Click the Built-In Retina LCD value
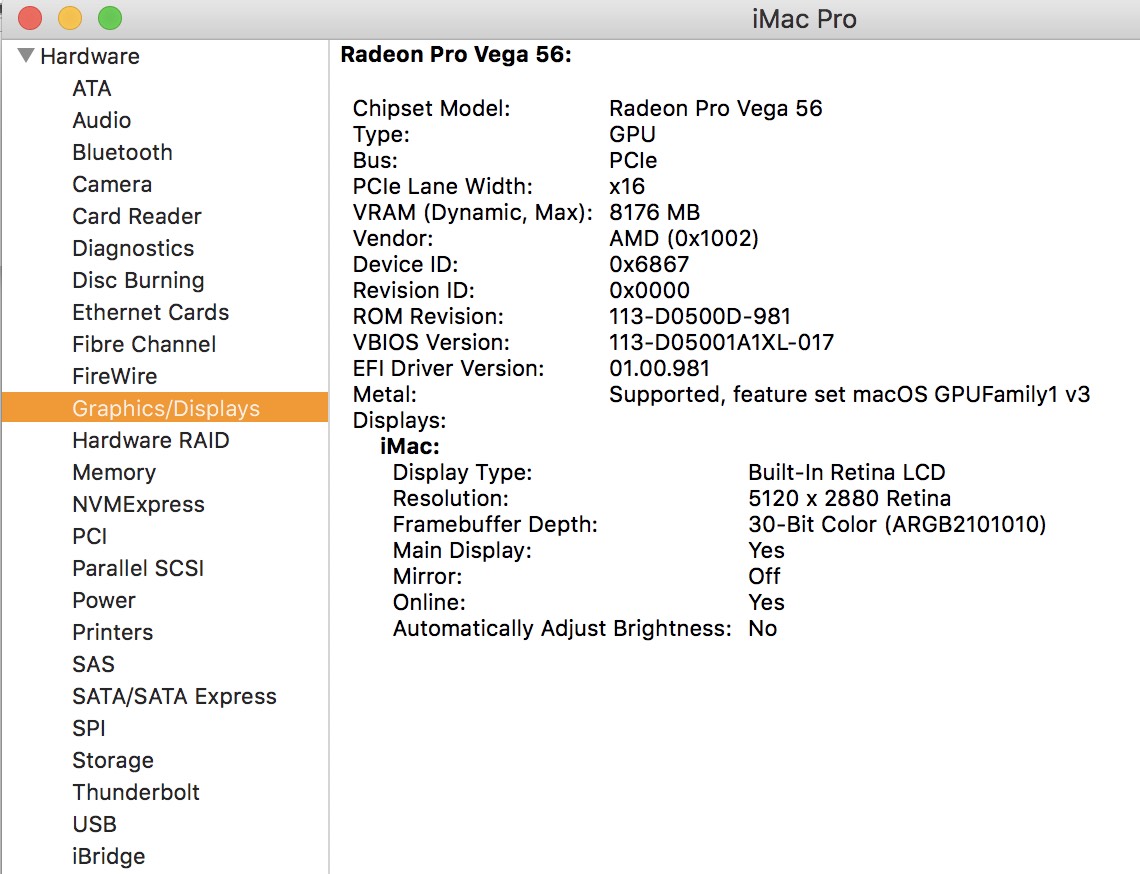Screen dimensions: 1140x874 tap(846, 472)
